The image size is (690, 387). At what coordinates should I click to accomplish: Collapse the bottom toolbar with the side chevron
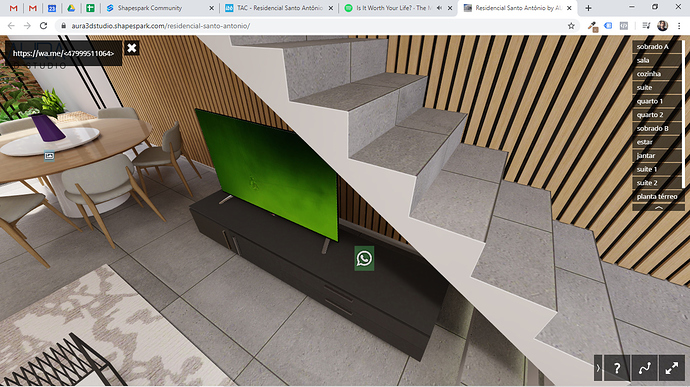(598, 368)
